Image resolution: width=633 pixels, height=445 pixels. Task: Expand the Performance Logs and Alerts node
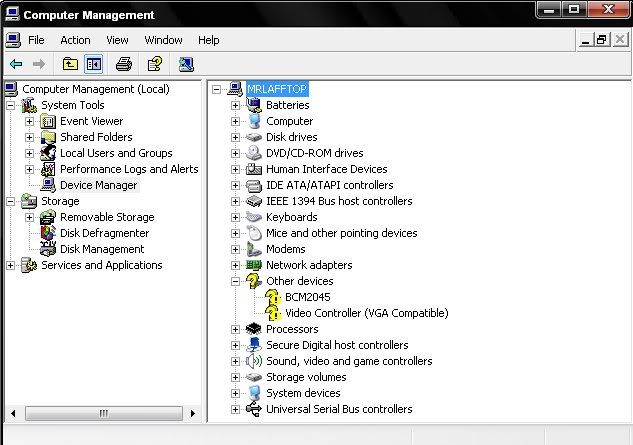(29, 169)
